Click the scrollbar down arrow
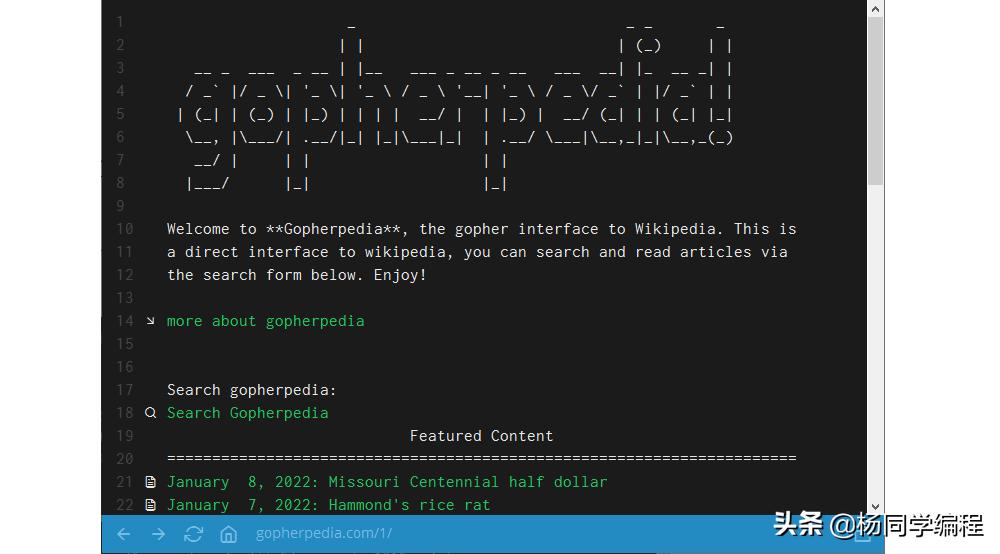 [x=875, y=507]
